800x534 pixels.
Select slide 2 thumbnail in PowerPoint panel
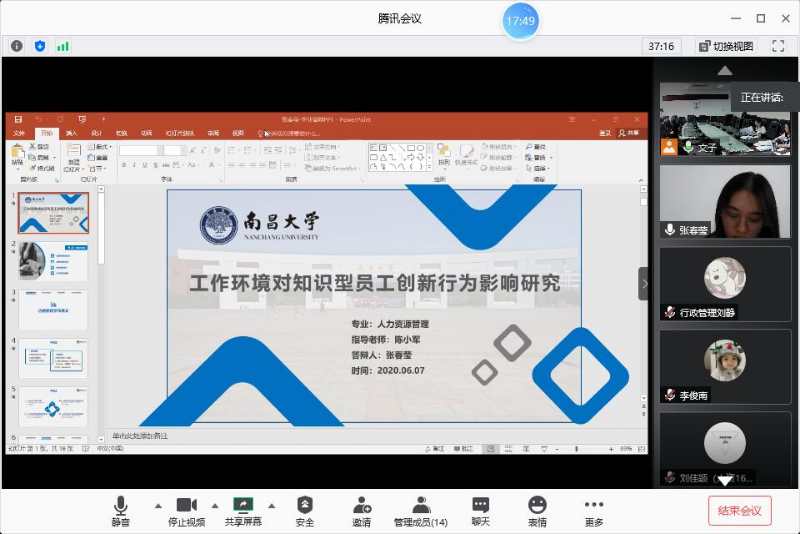click(x=54, y=261)
